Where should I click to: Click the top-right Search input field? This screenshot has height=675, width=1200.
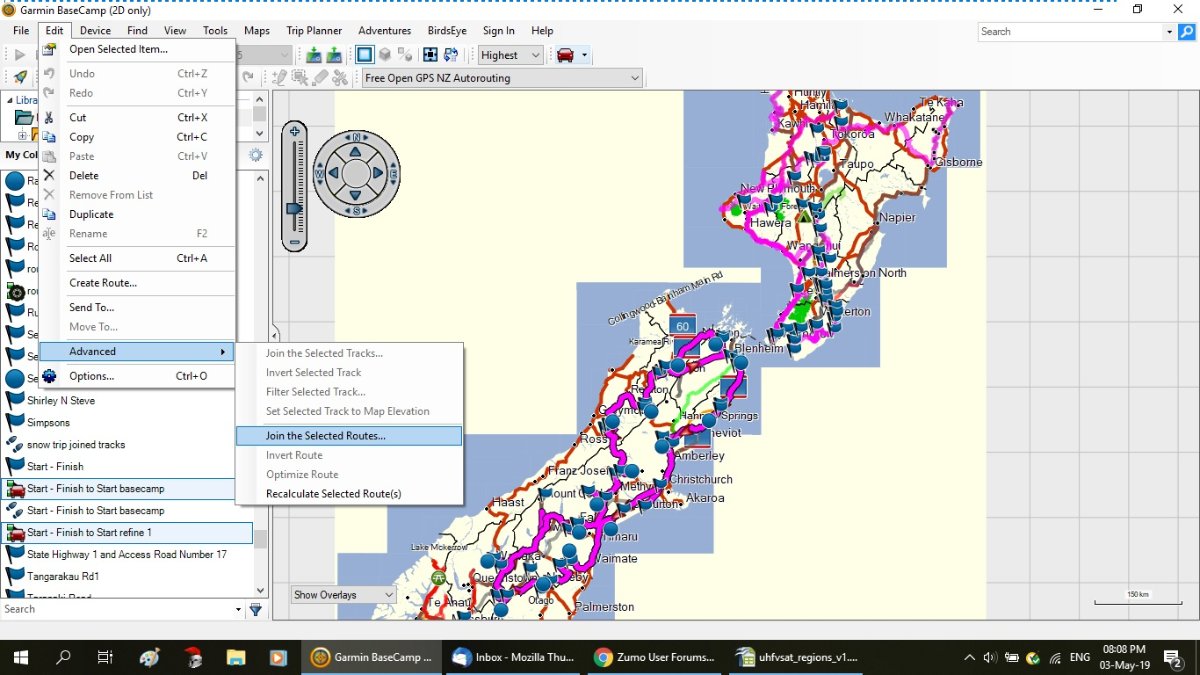1070,32
